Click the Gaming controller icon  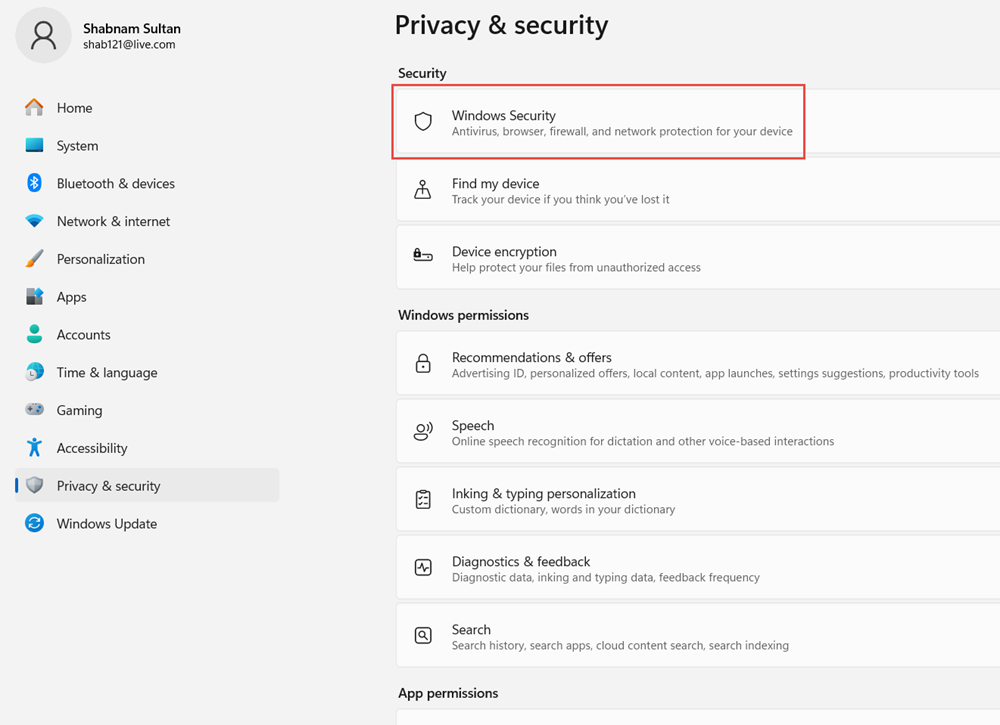click(34, 409)
